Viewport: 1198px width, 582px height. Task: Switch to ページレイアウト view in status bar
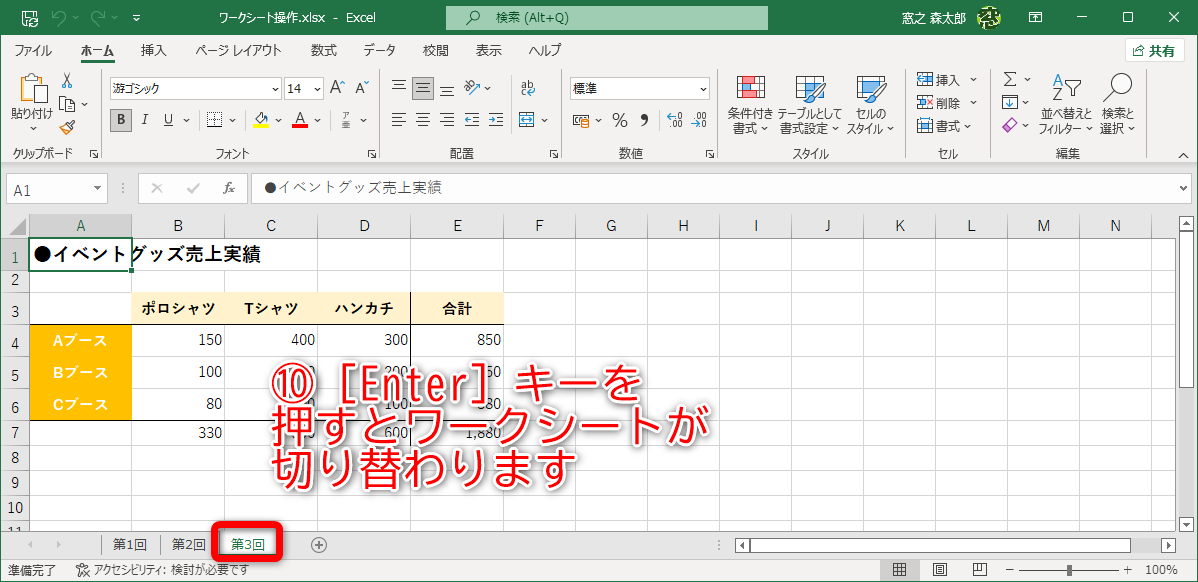940,568
